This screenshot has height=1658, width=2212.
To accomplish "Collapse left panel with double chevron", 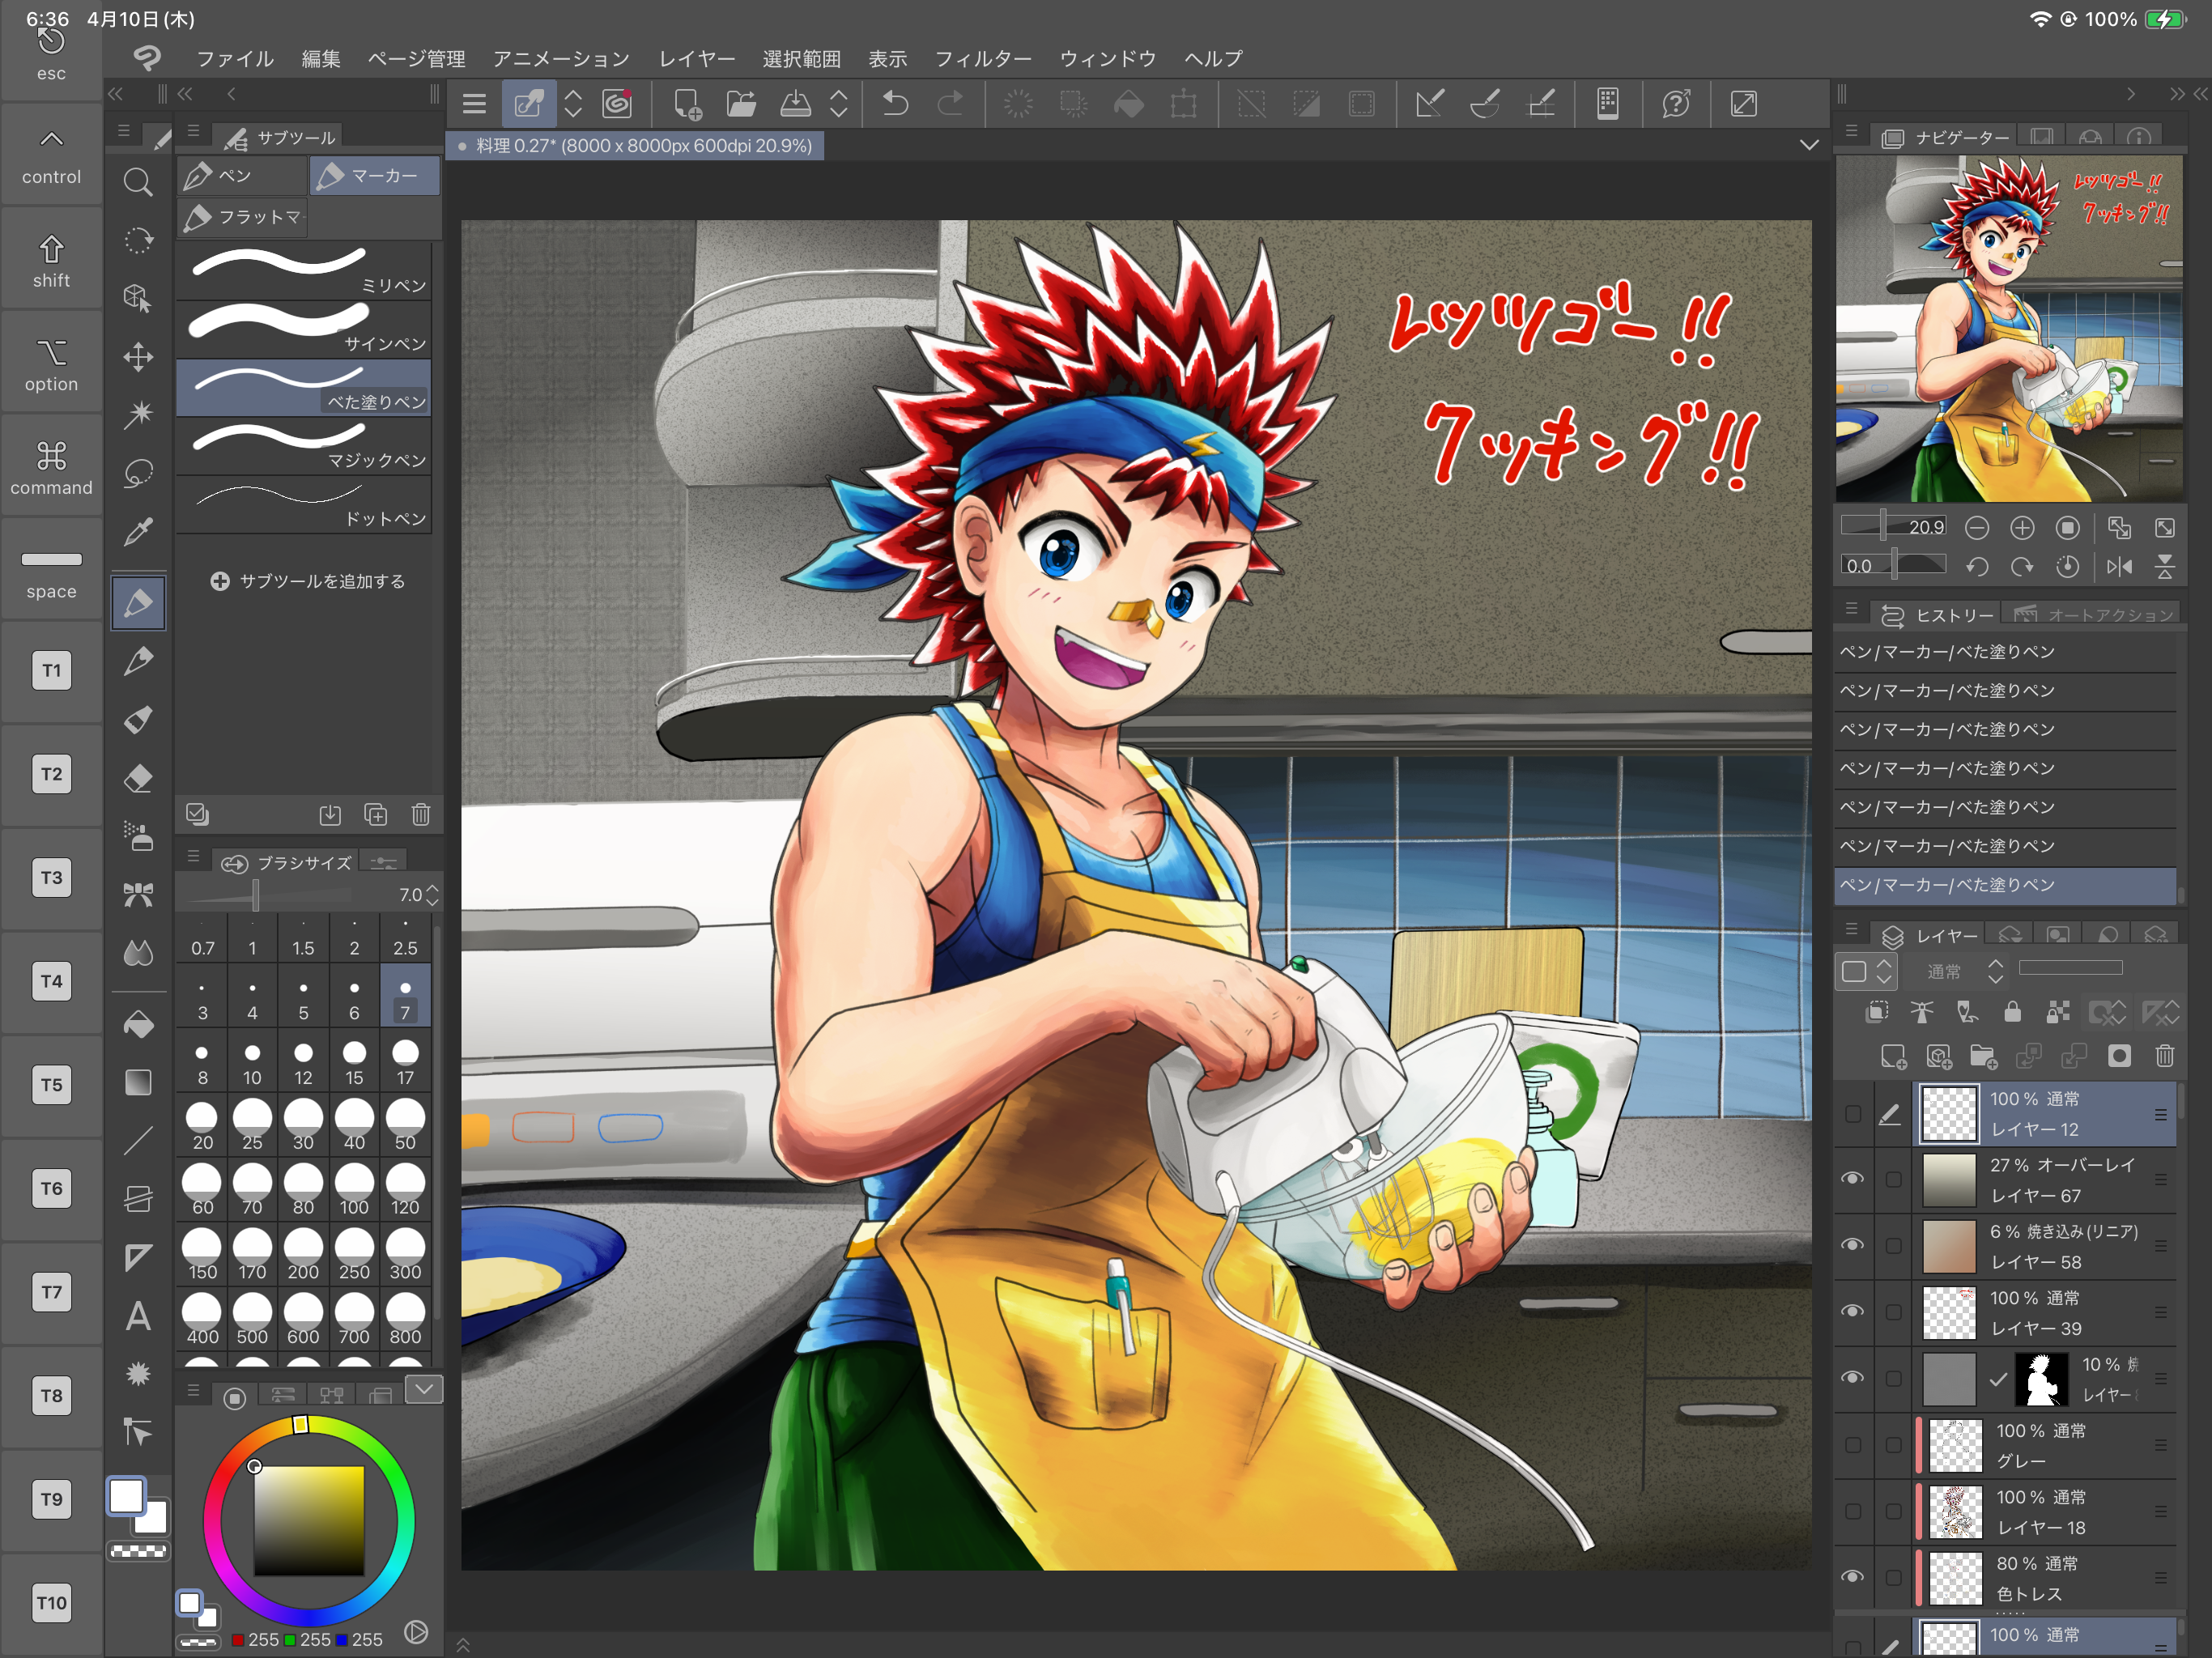I will pyautogui.click(x=116, y=94).
